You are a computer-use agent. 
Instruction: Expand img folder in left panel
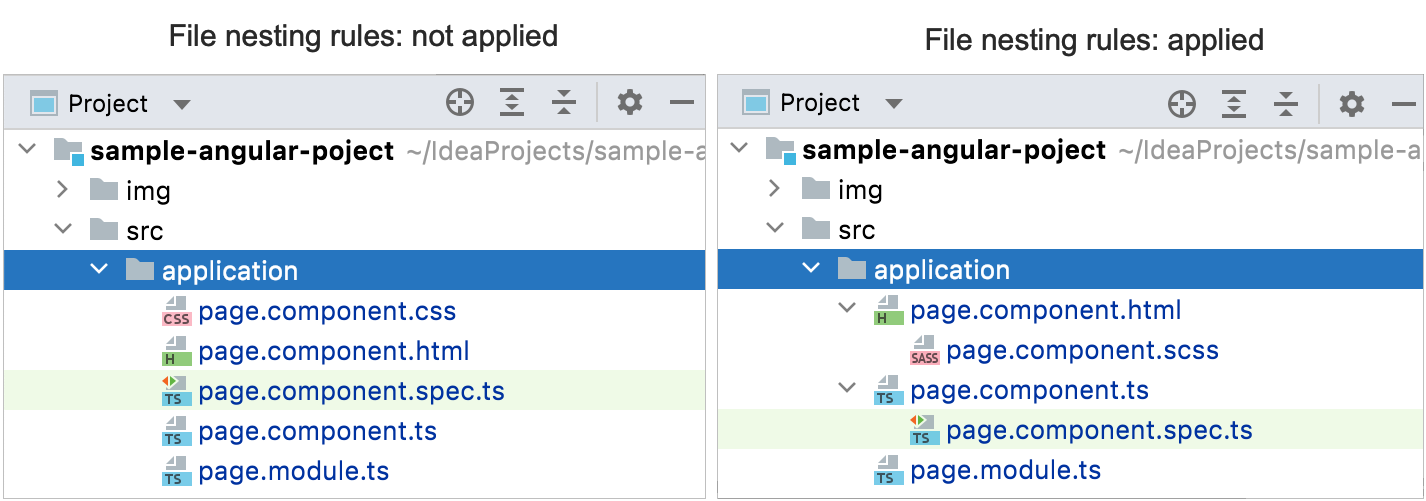pos(62,189)
